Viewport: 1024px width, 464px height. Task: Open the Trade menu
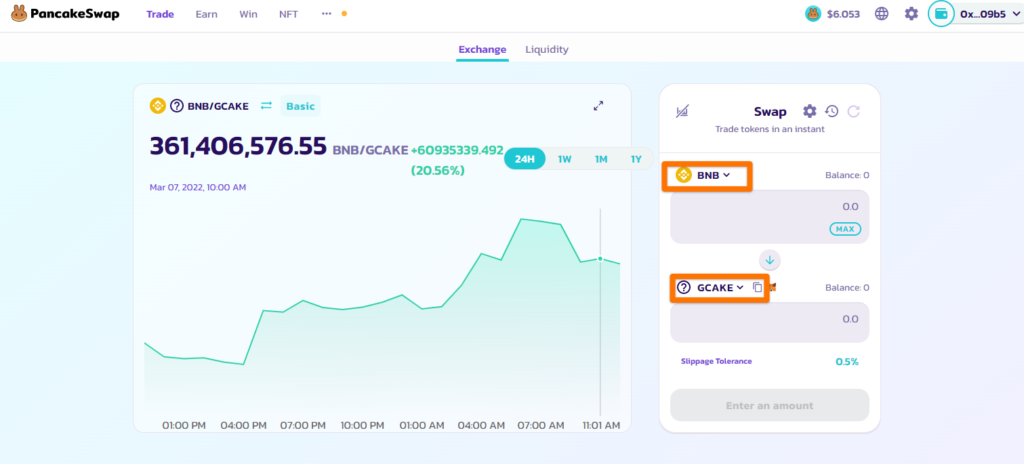160,14
